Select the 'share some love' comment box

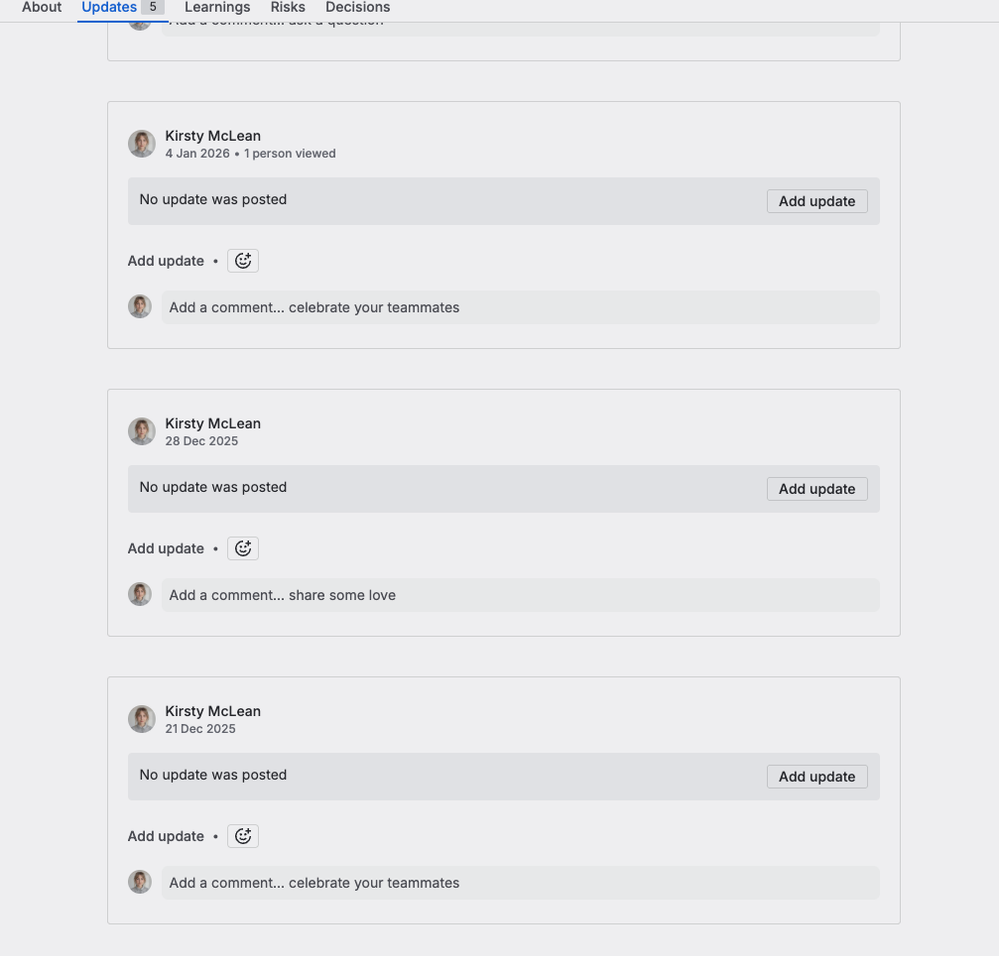520,594
